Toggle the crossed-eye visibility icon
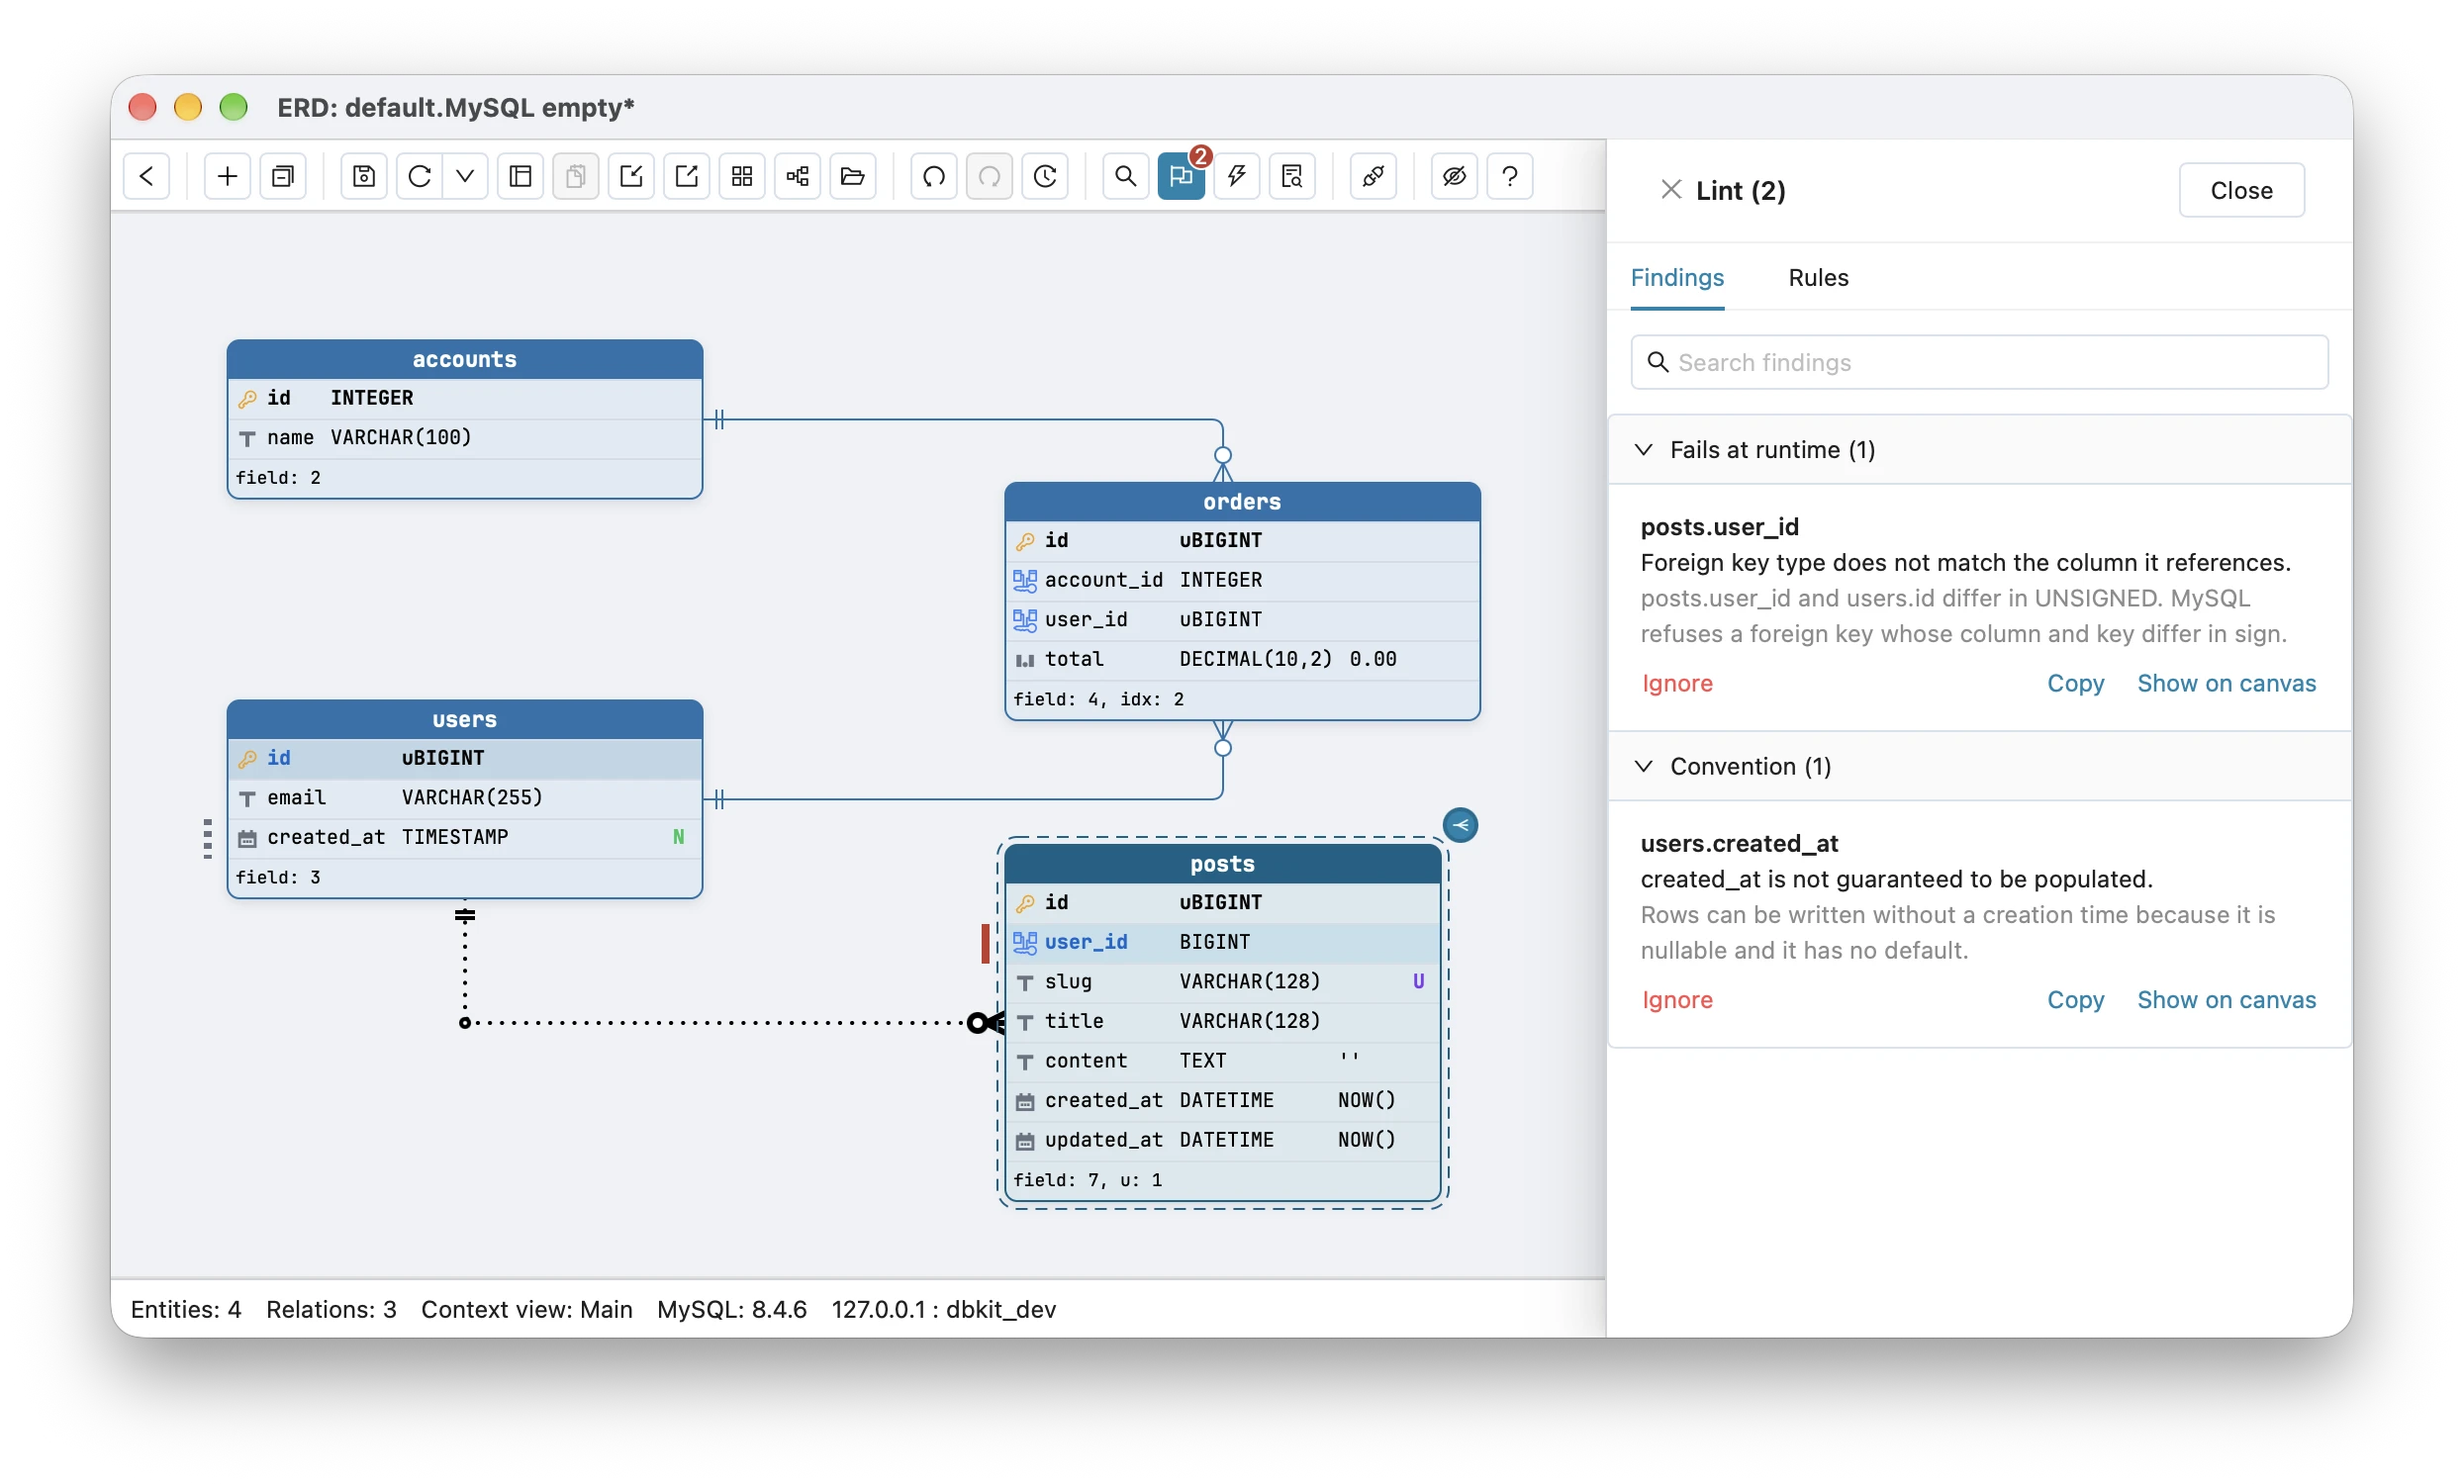Screen dimensions: 2464x1484 pos(1454,176)
